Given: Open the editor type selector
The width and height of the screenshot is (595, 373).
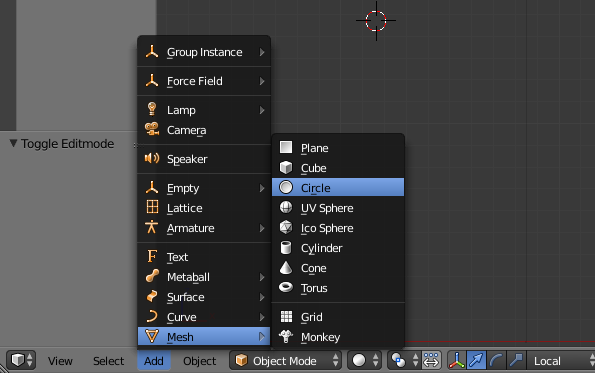Looking at the screenshot, I should 21,360.
